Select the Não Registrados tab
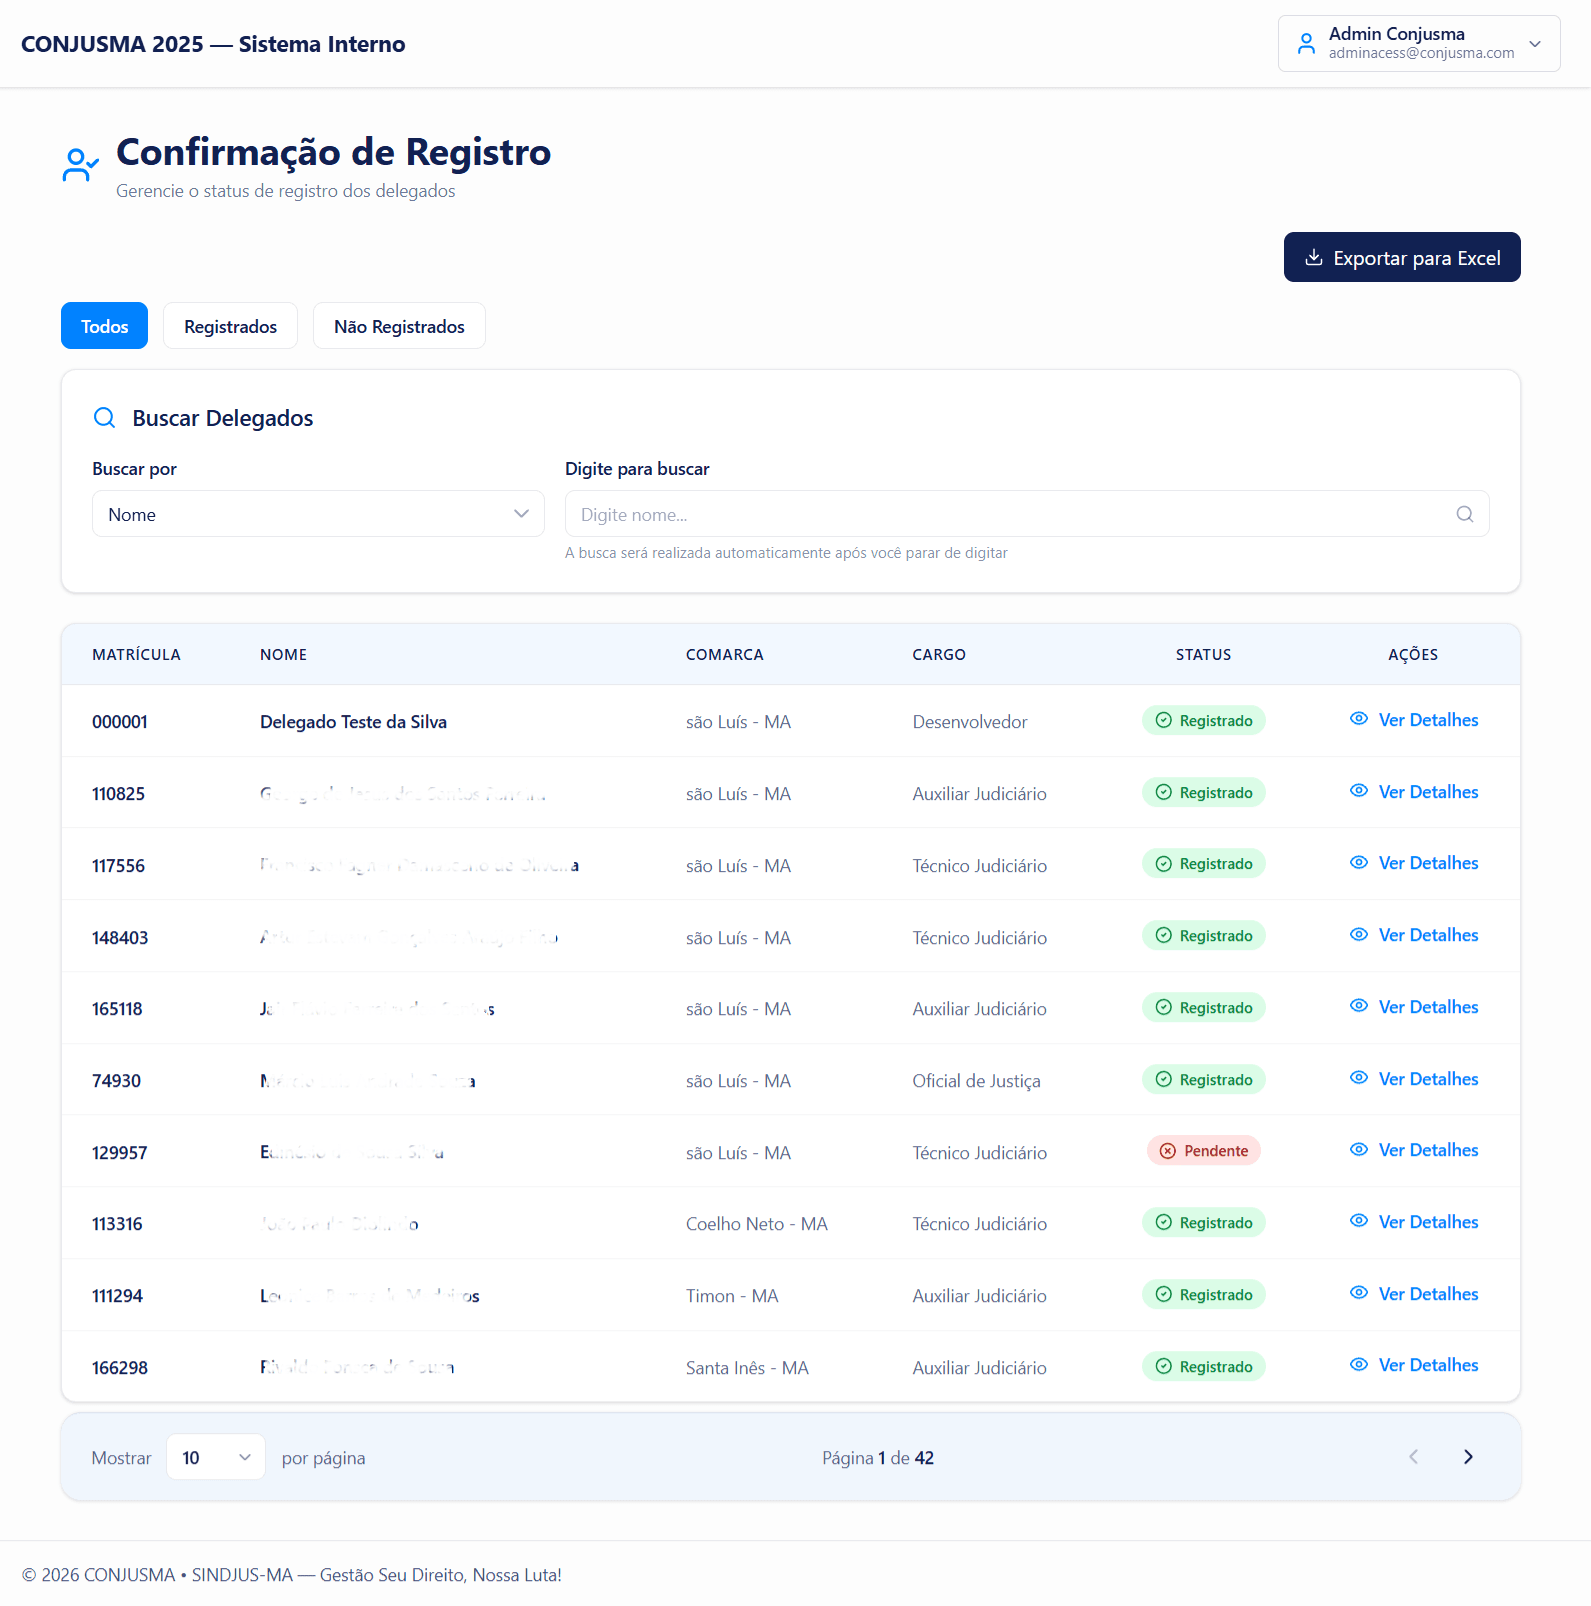 399,326
